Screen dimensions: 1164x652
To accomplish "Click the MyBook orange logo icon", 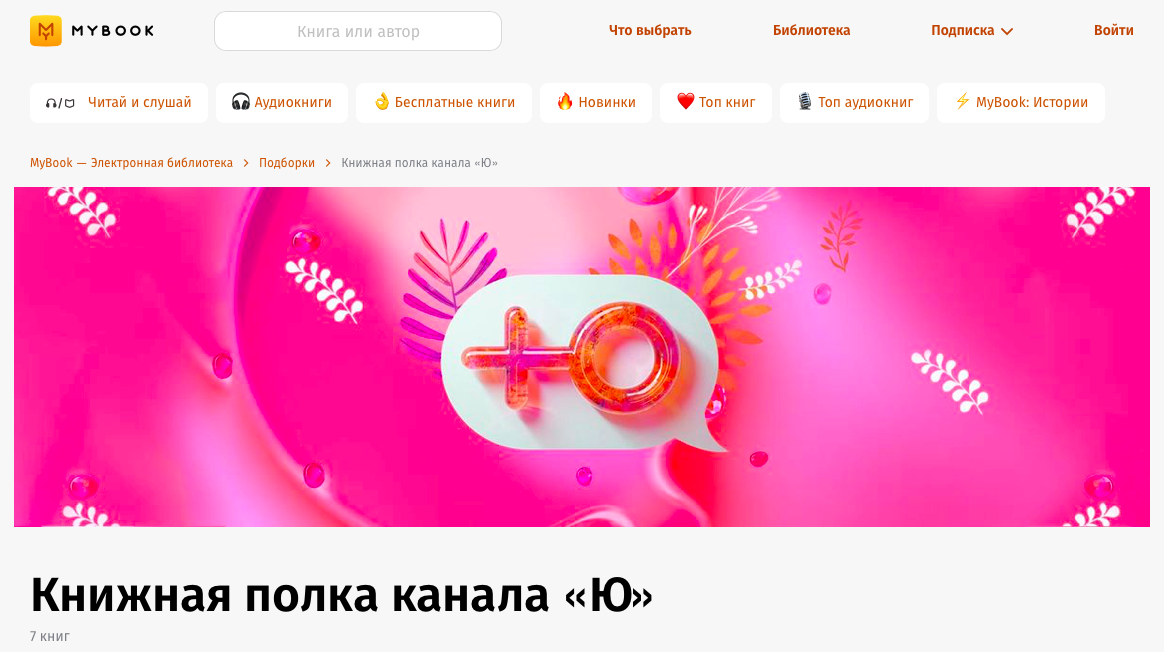I will coord(45,30).
